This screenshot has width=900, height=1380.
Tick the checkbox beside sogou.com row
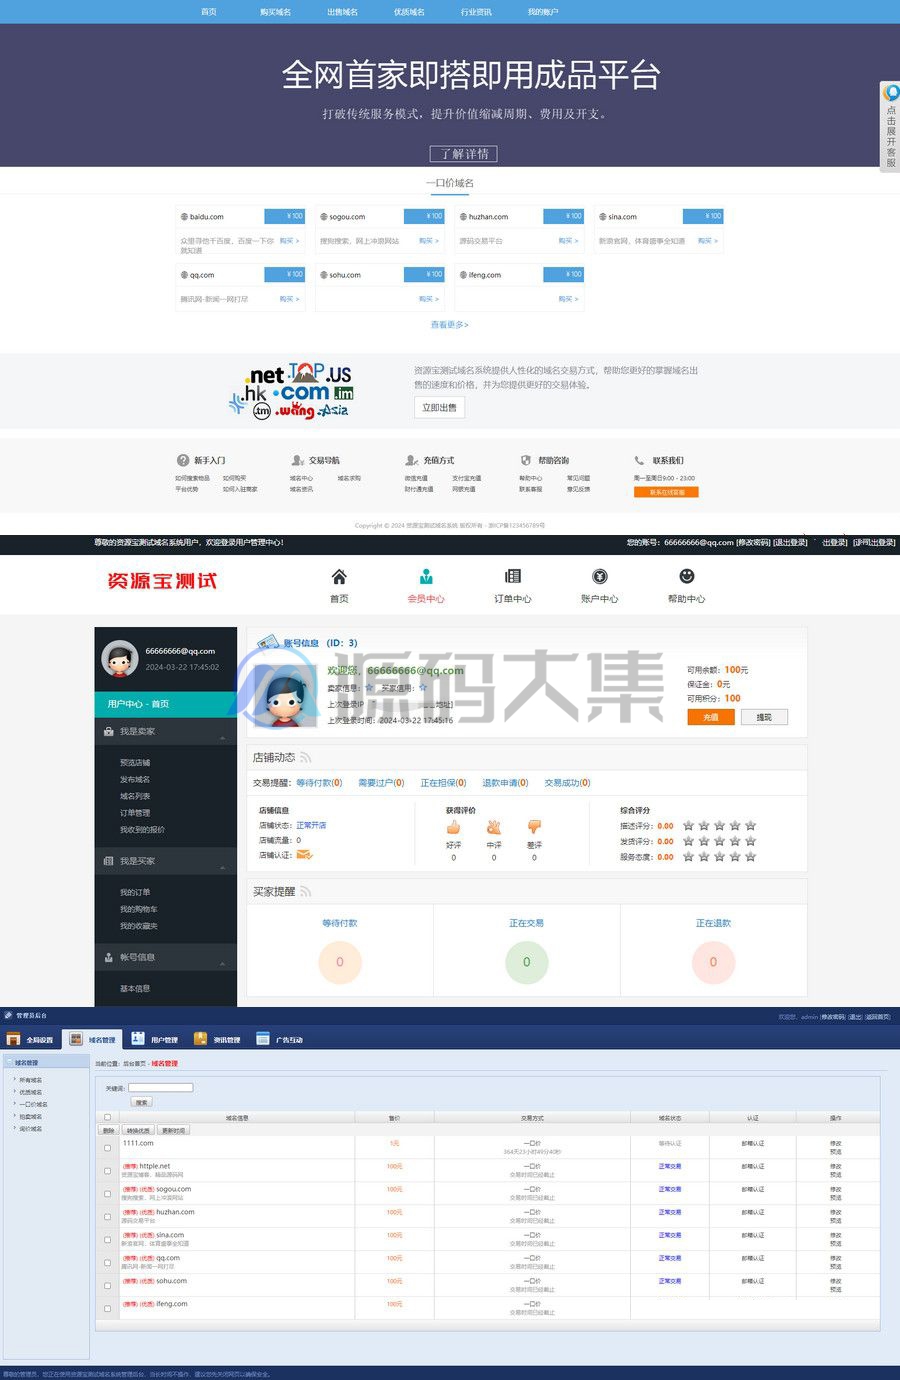[x=108, y=1193]
